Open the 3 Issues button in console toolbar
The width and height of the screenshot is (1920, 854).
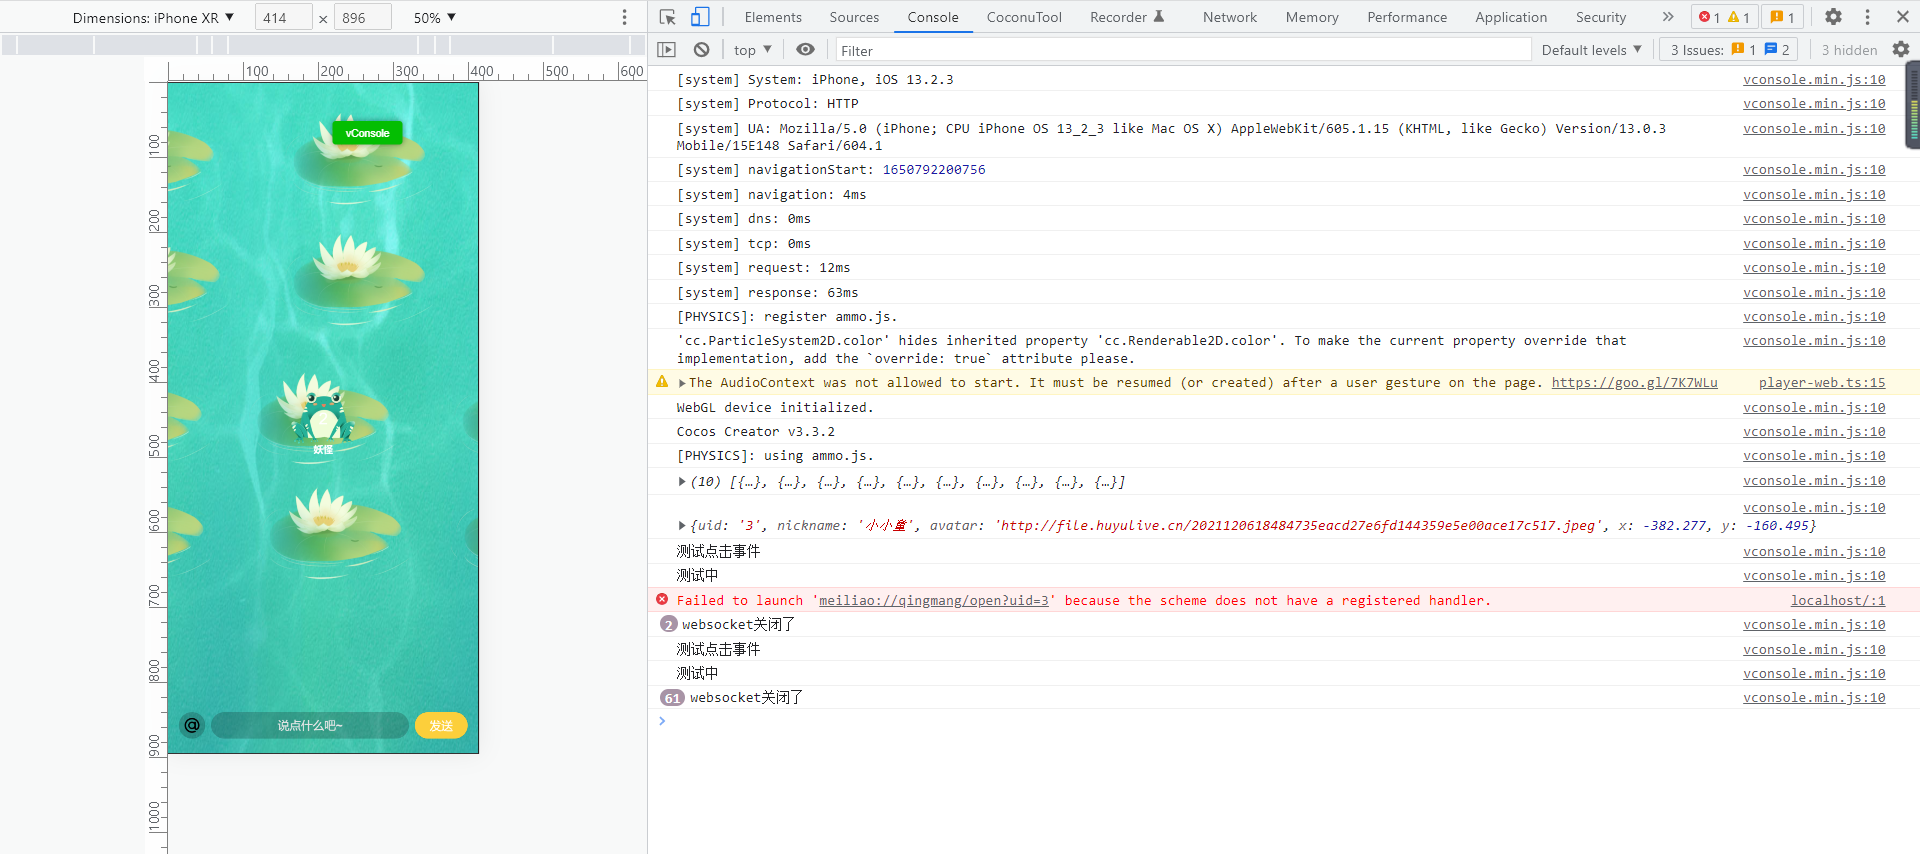click(x=1729, y=50)
